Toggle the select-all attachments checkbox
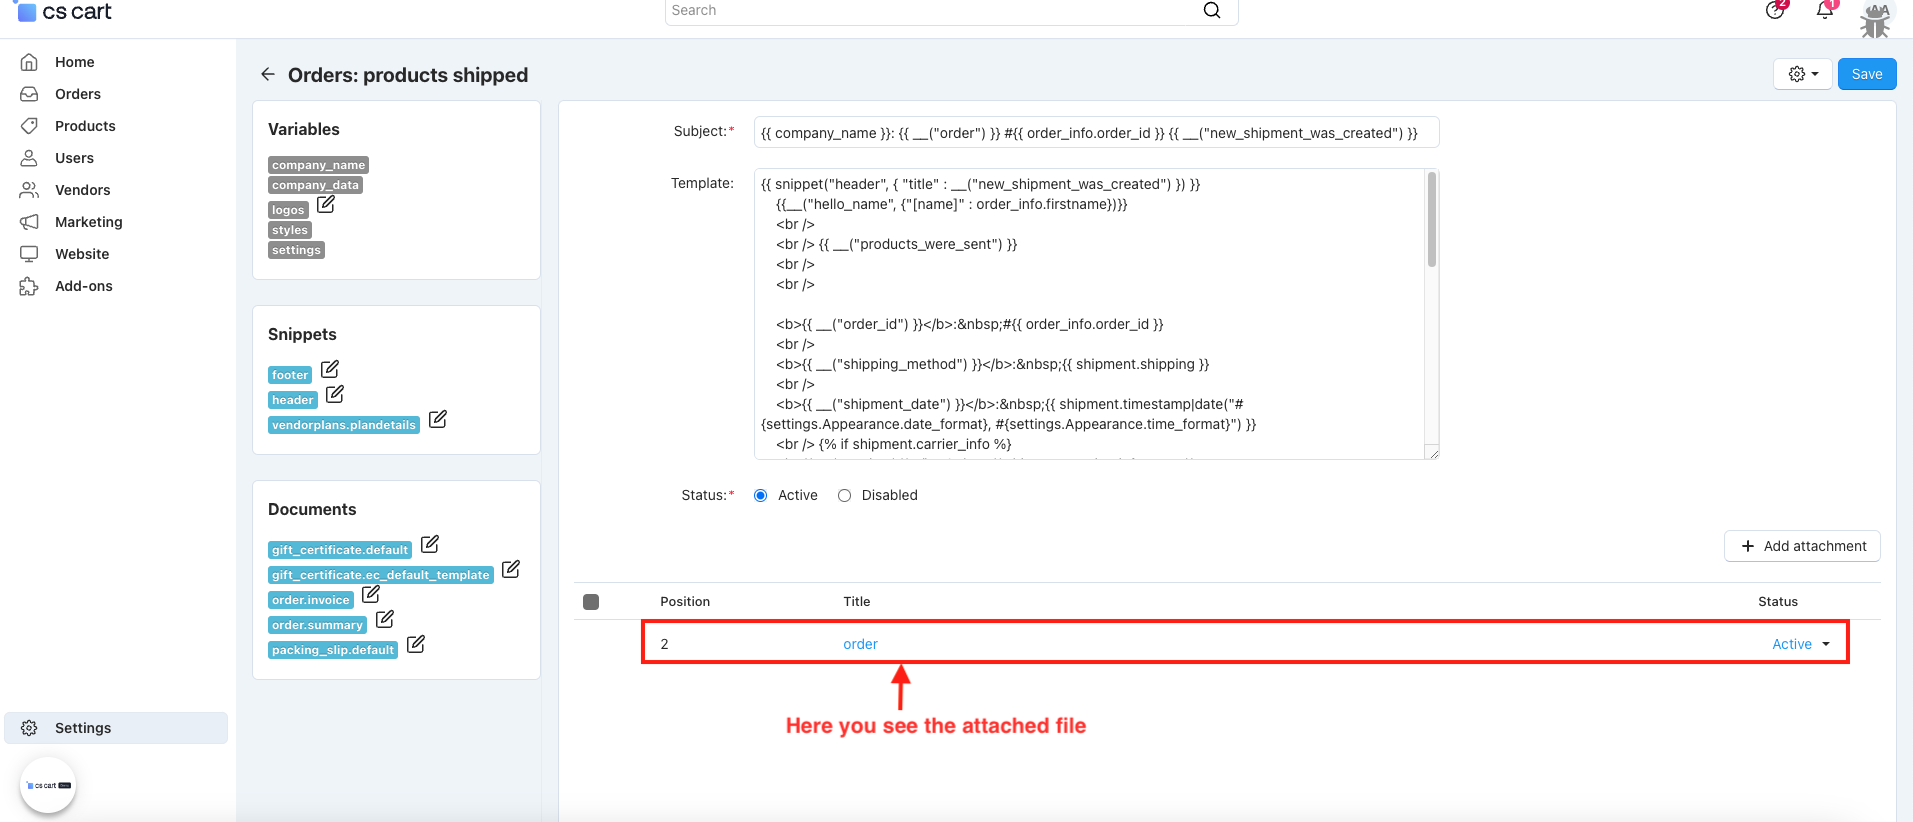Screen dimensions: 1913x822 click(x=591, y=602)
